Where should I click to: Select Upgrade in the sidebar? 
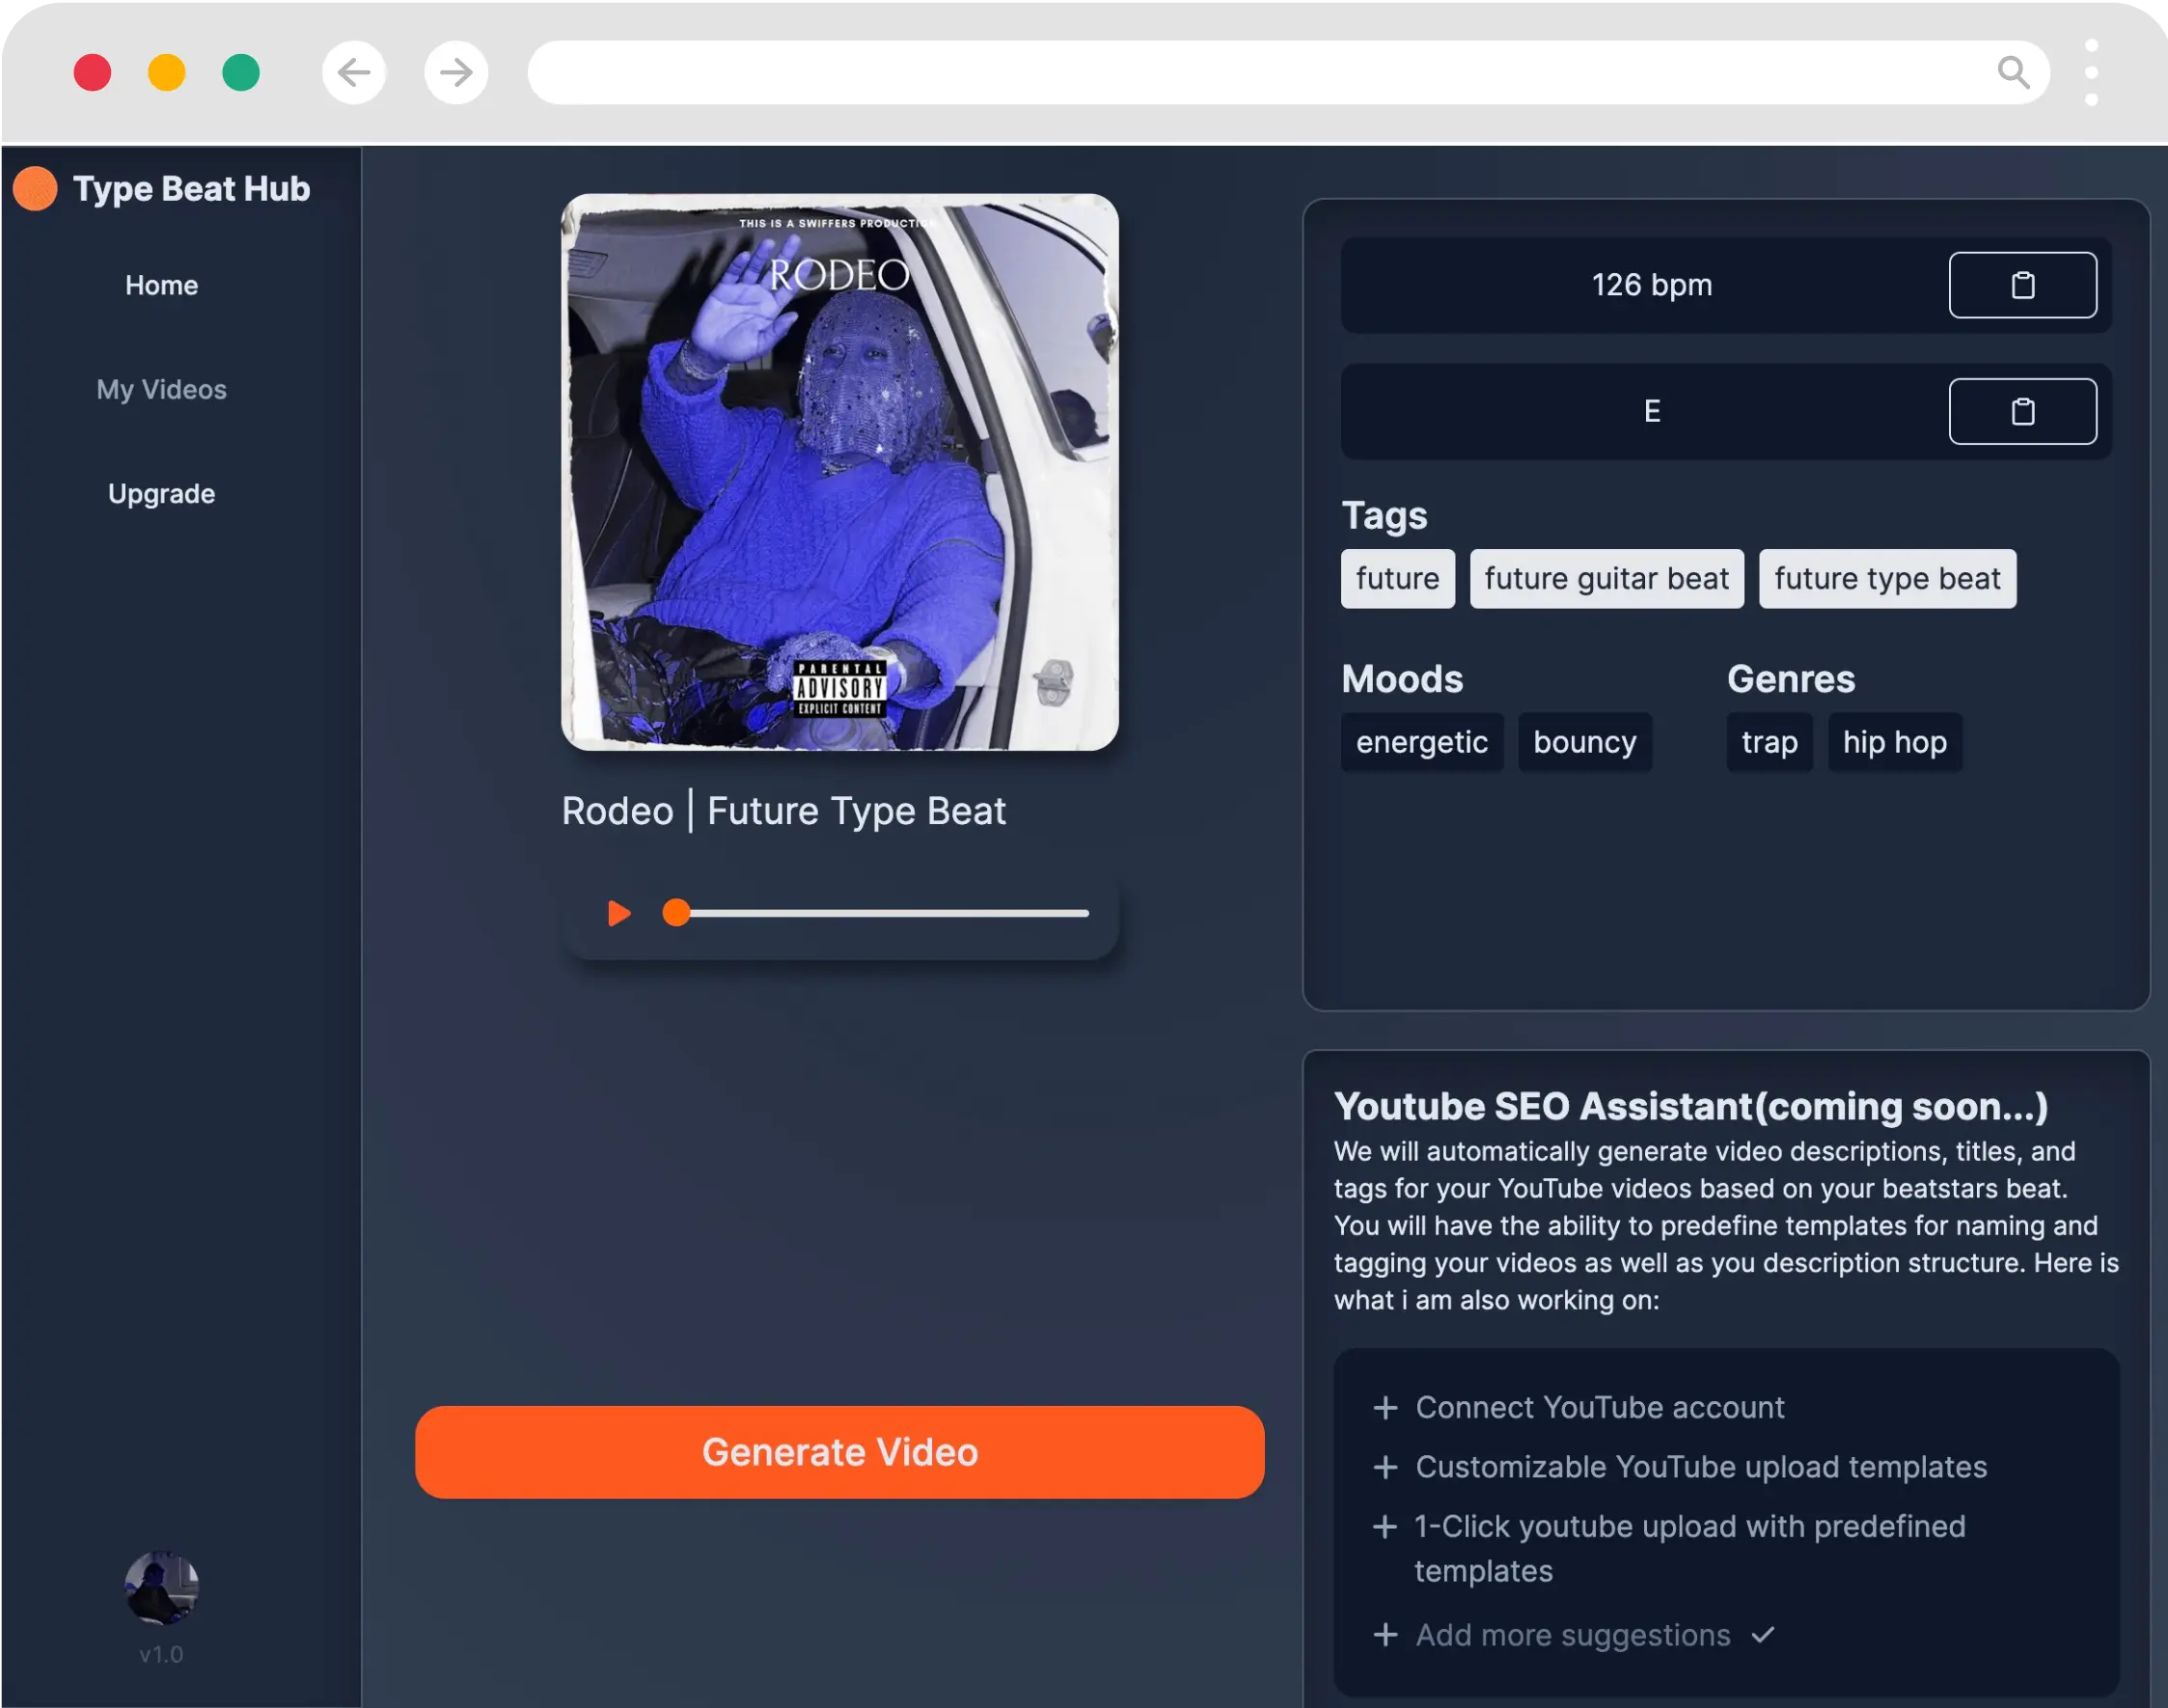[x=161, y=492]
